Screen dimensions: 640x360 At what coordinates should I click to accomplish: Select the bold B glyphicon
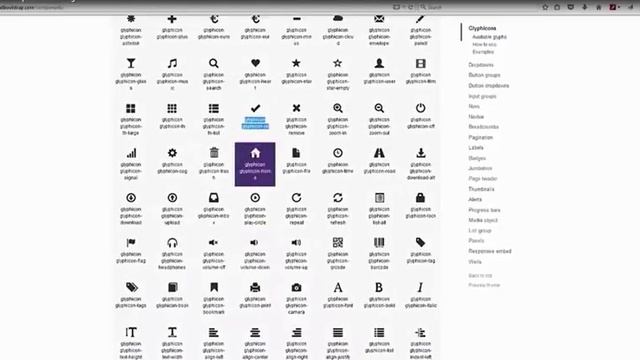point(379,288)
